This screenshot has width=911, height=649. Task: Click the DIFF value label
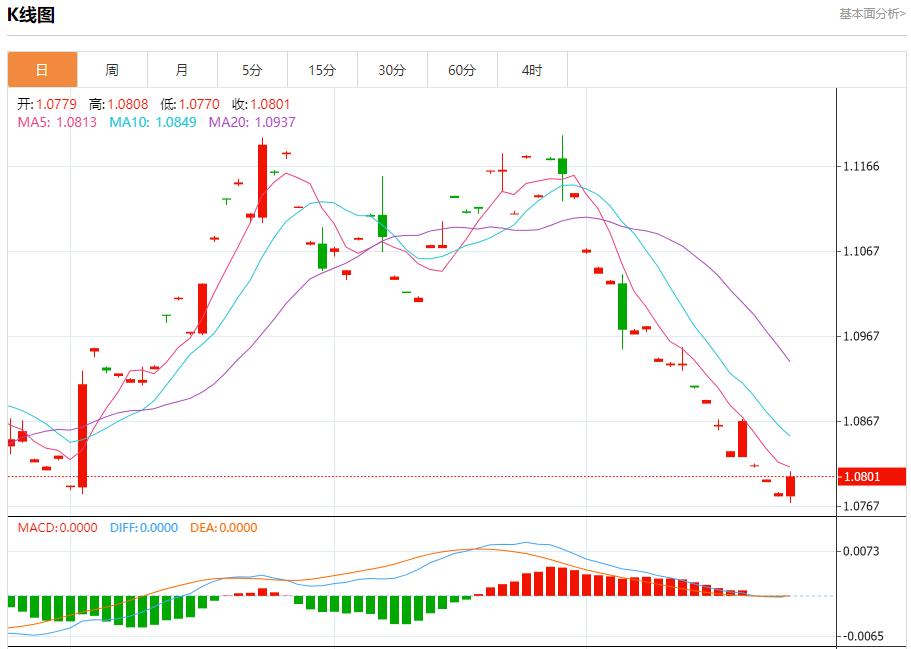tap(144, 528)
